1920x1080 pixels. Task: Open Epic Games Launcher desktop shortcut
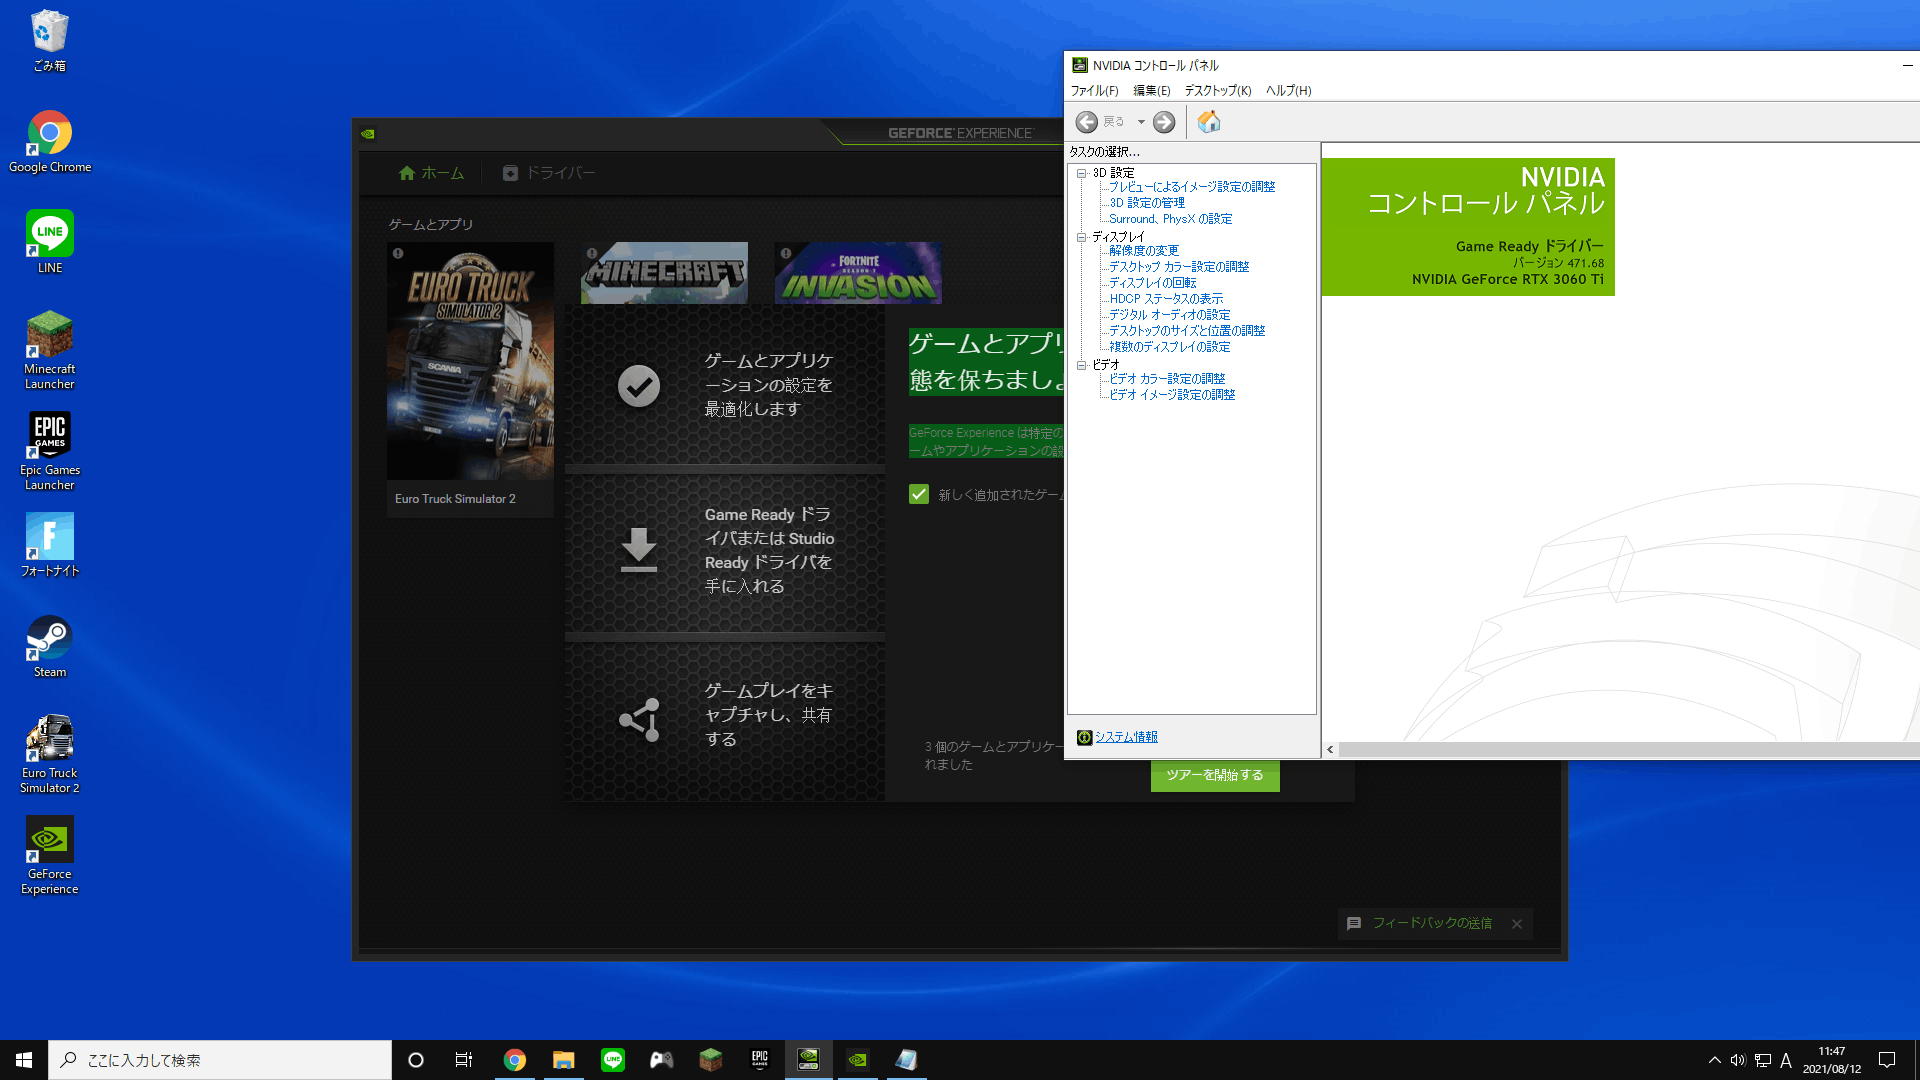(50, 451)
